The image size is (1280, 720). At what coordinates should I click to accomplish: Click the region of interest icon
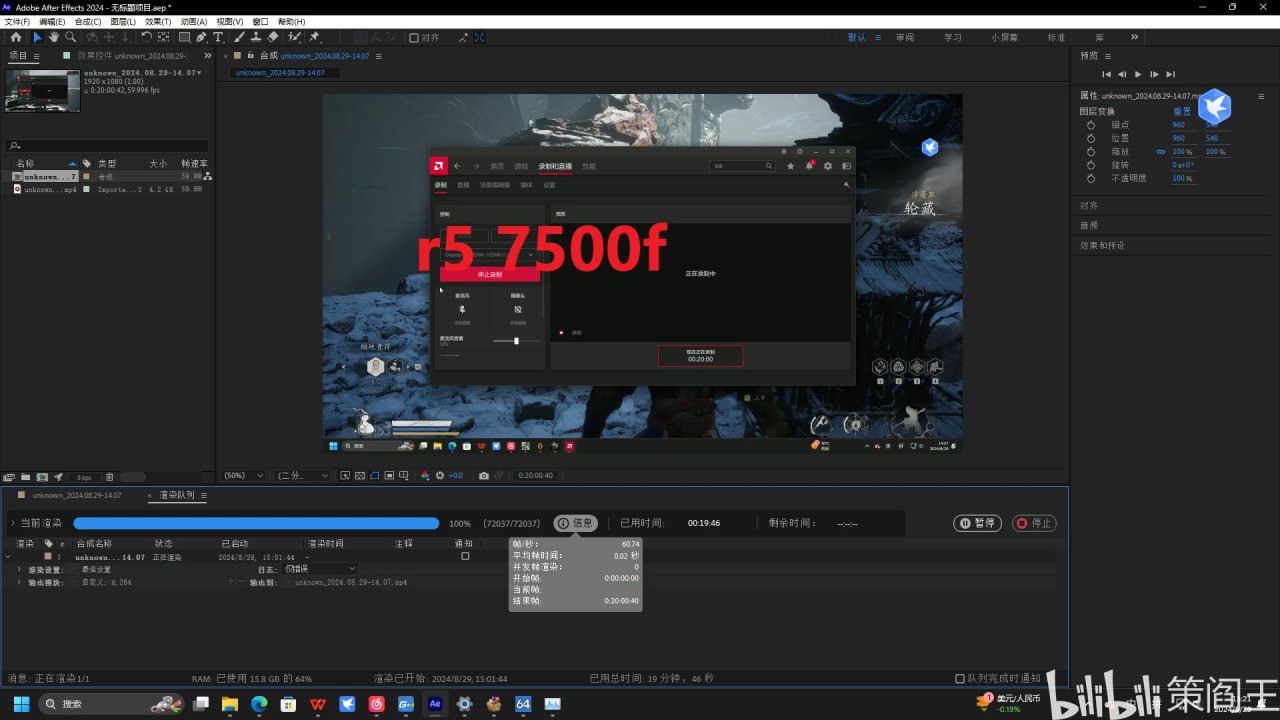click(x=389, y=476)
